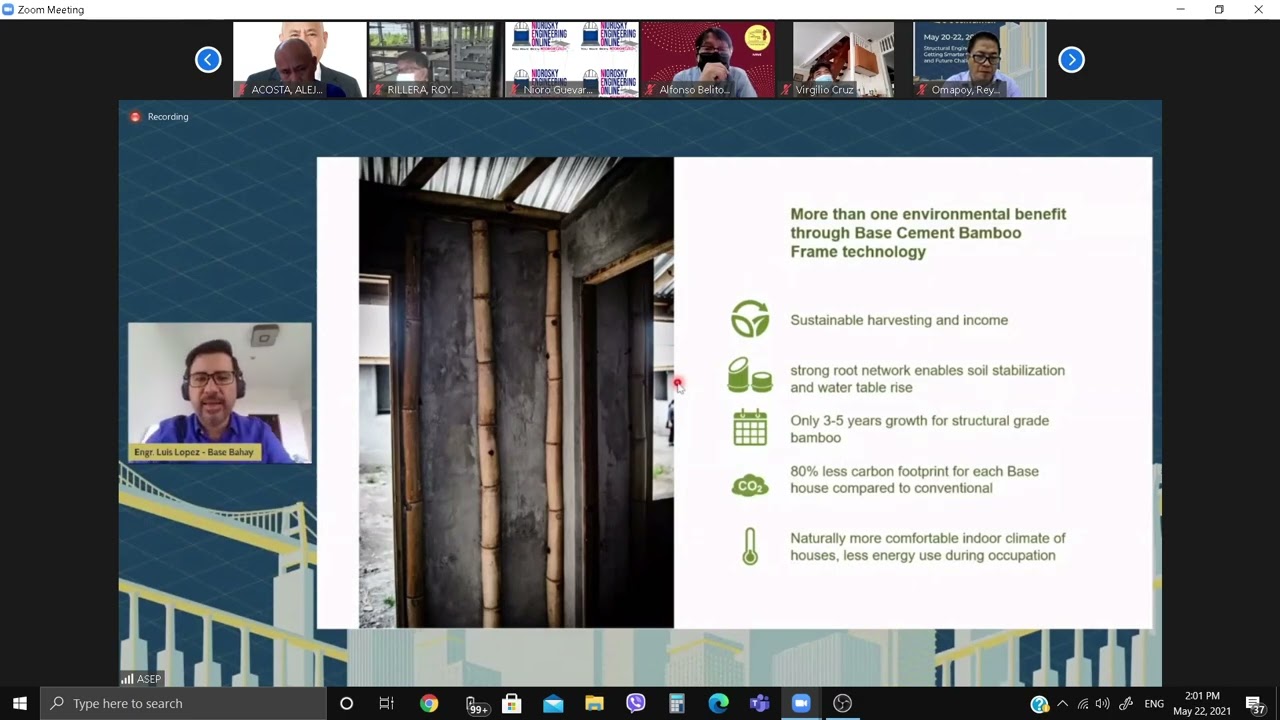The image size is (1280, 720).
Task: Open Microsoft Teams from the taskbar
Action: click(760, 703)
